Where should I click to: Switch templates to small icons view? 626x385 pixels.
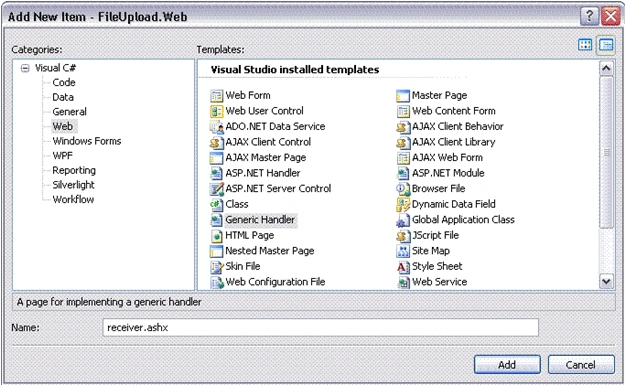click(x=606, y=45)
